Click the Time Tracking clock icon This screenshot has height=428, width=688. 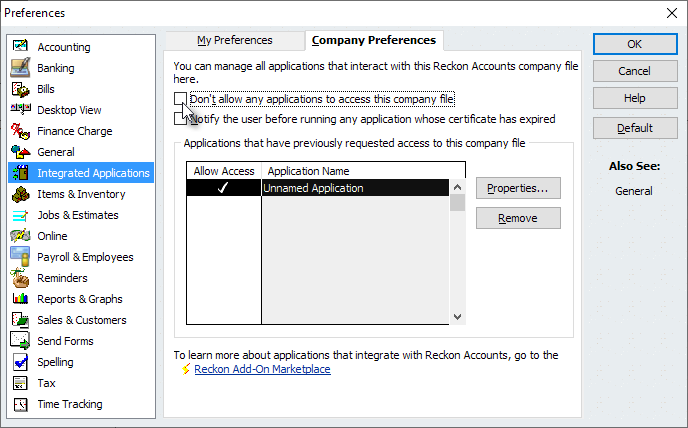point(20,404)
